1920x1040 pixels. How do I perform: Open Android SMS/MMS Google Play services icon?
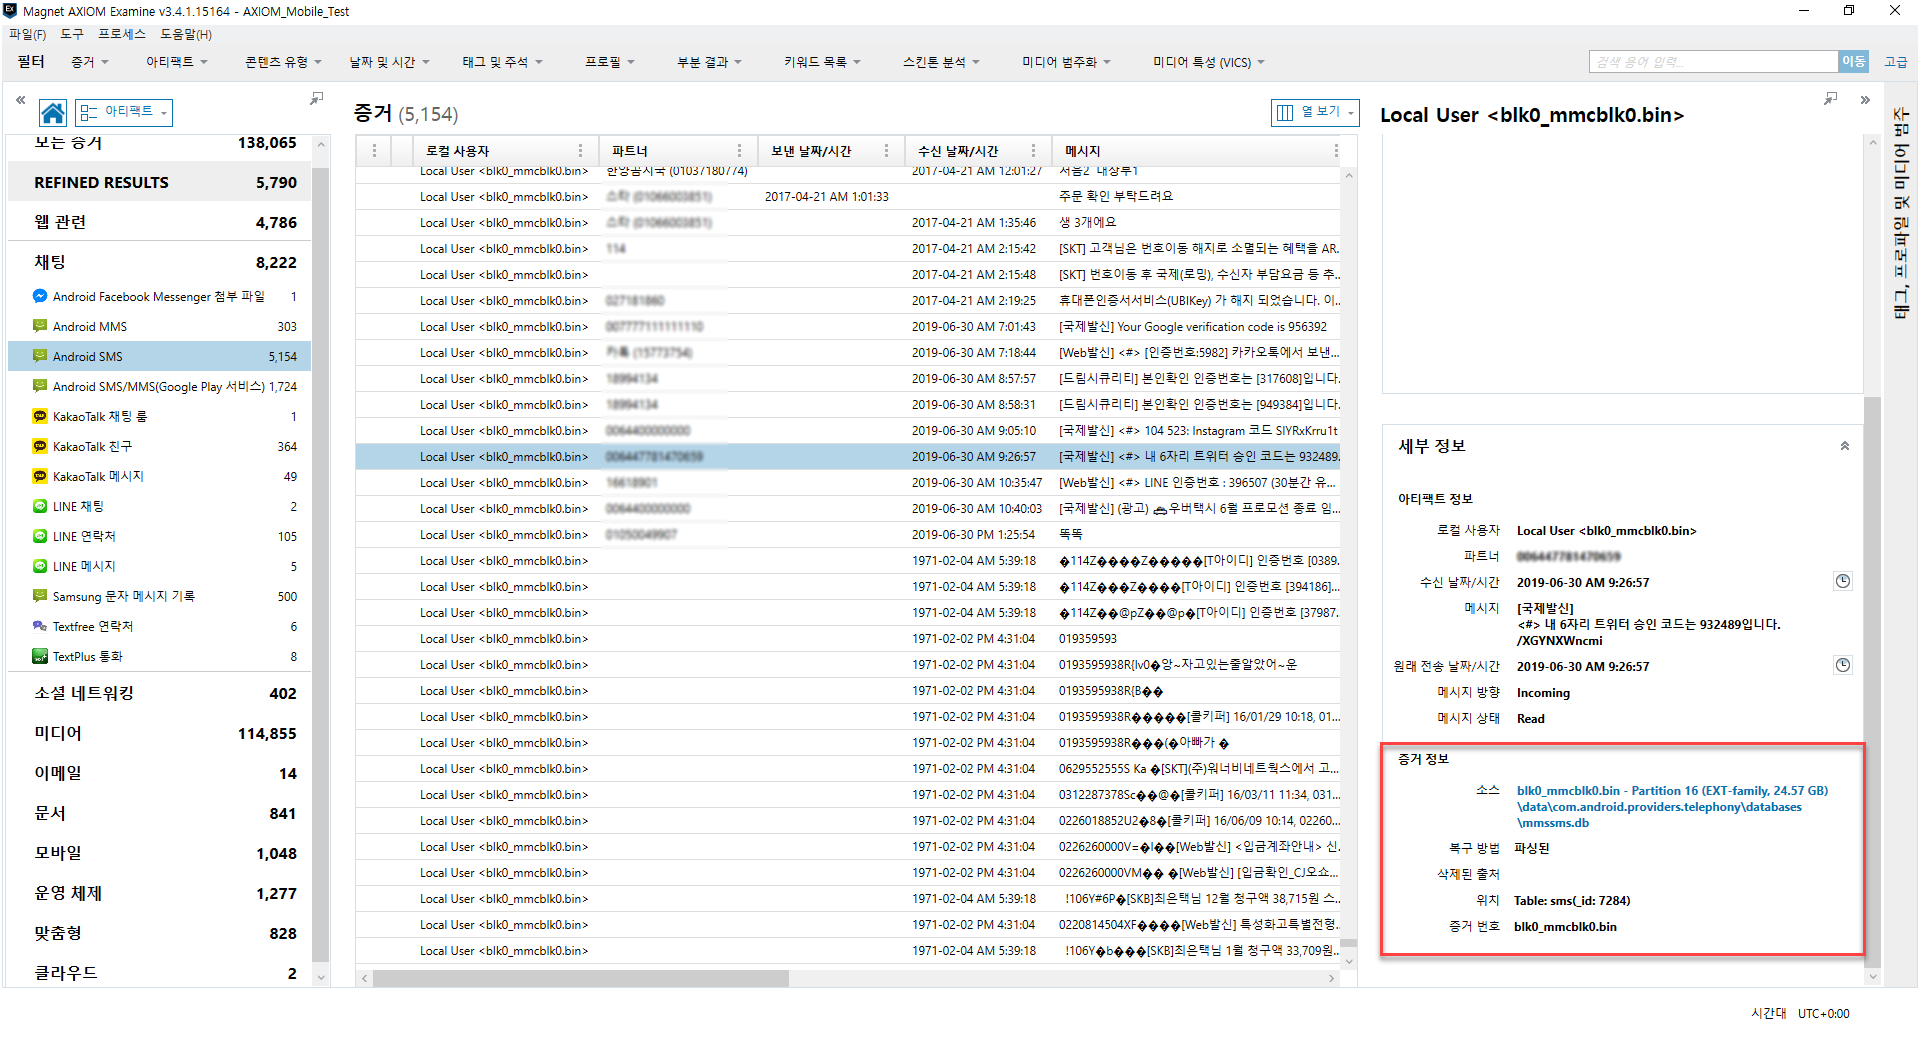point(40,386)
